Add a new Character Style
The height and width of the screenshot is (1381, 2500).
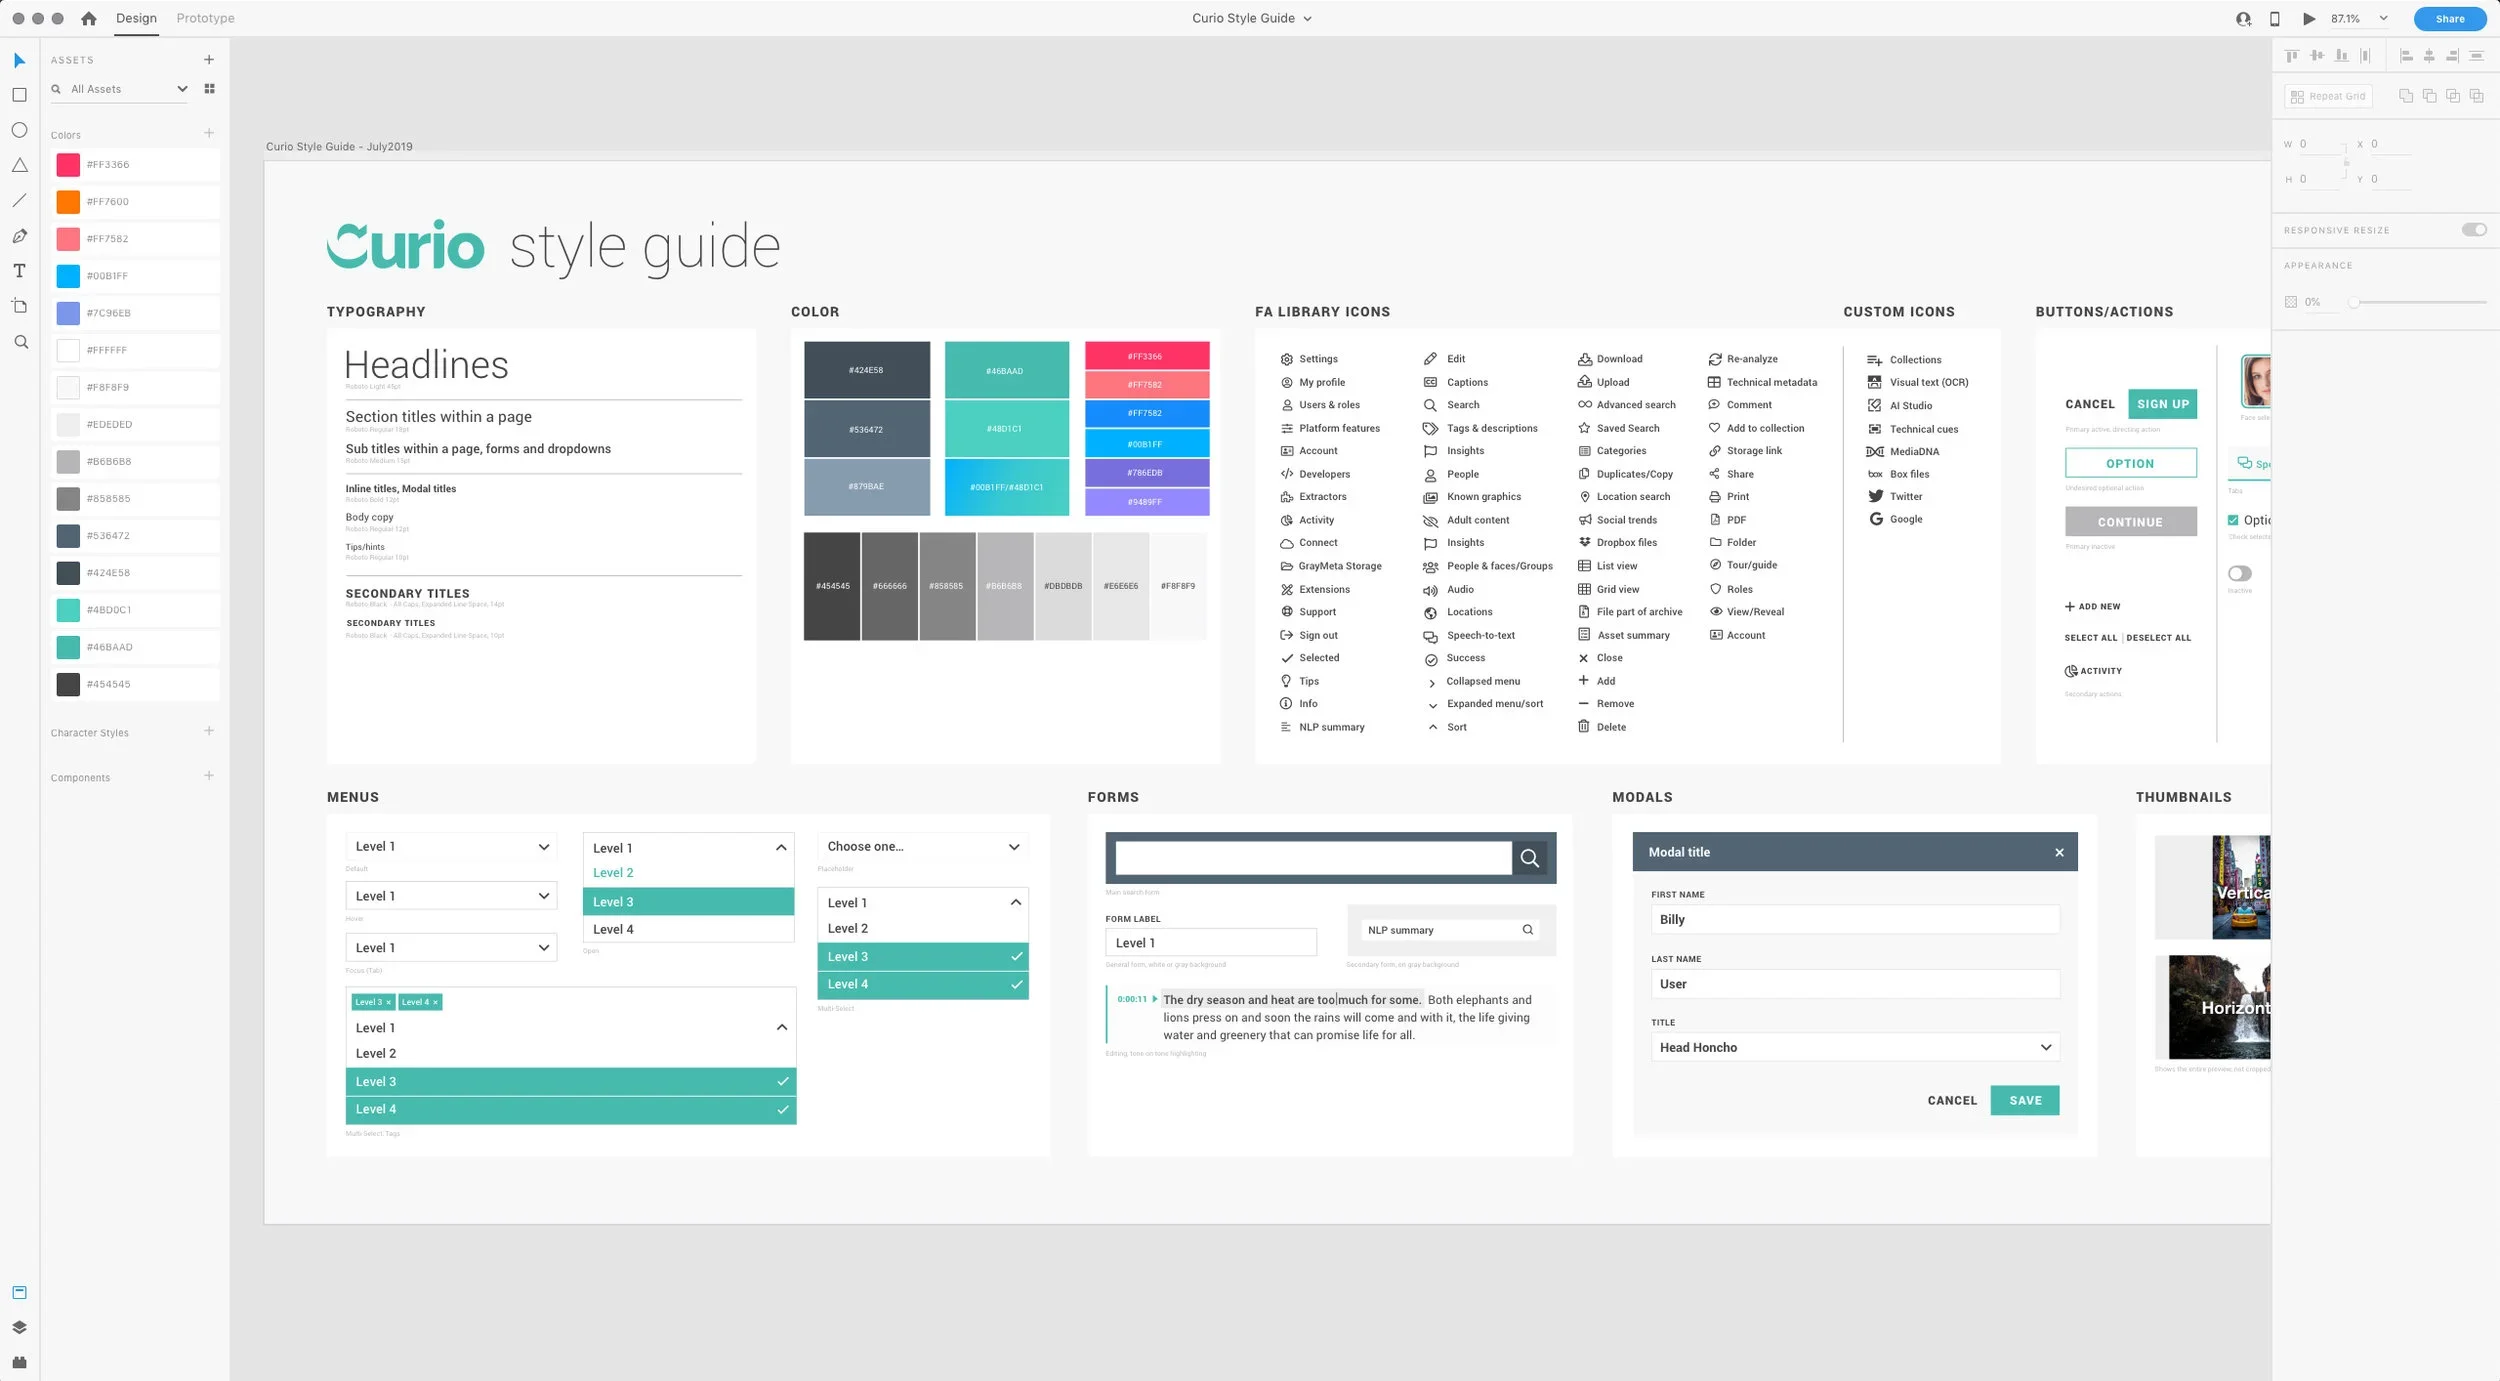tap(209, 731)
